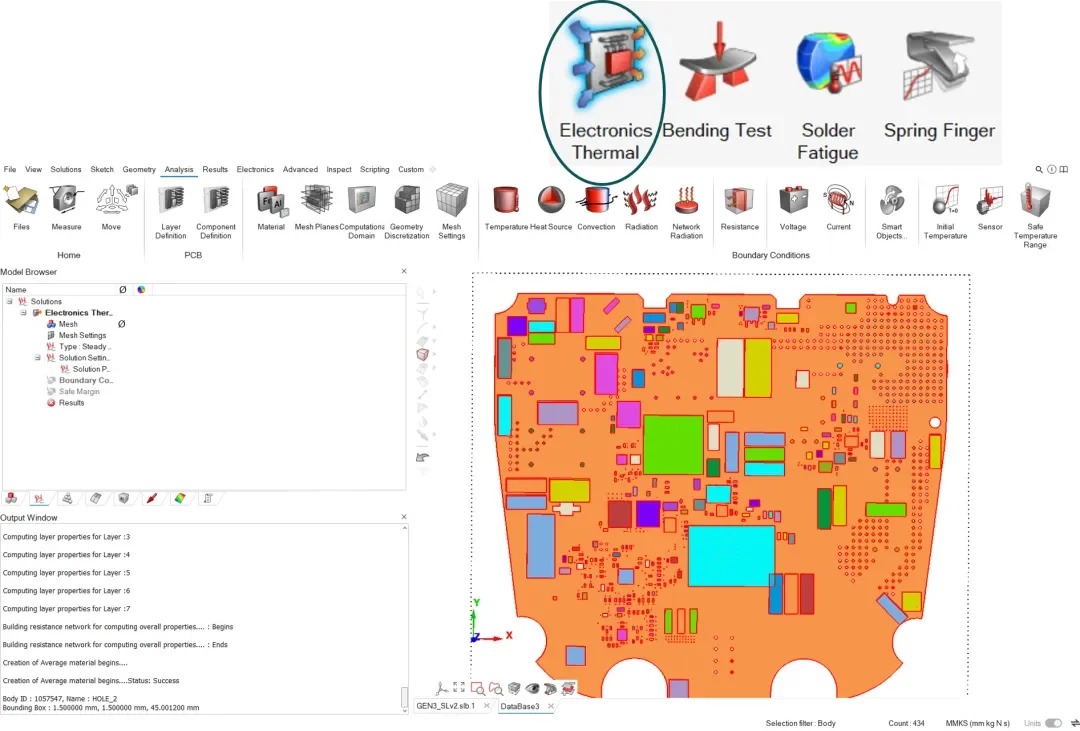1080x731 pixels.
Task: Toggle the Mesh visibility marker in the tree
Action: [x=121, y=324]
